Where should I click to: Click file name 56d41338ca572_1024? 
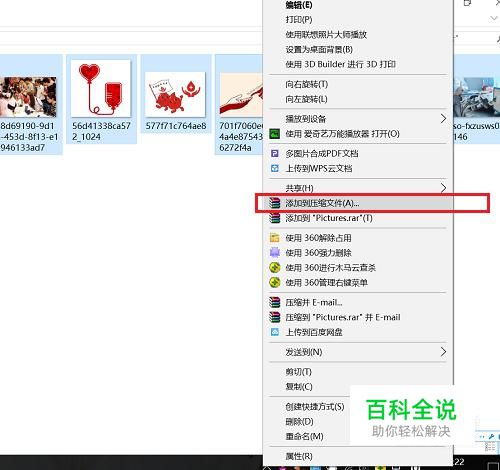(101, 131)
